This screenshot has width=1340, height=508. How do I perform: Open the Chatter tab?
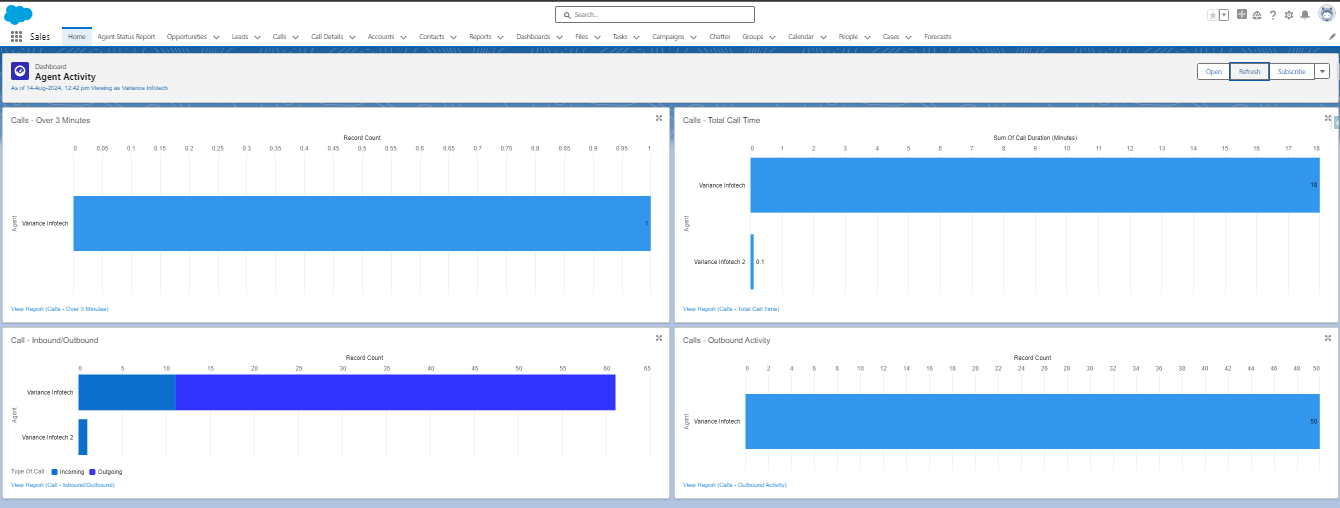coord(719,36)
